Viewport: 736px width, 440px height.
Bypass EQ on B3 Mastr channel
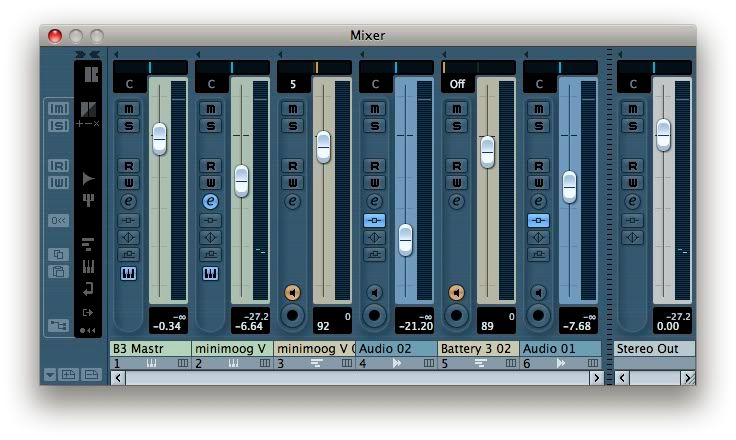pyautogui.click(x=129, y=238)
